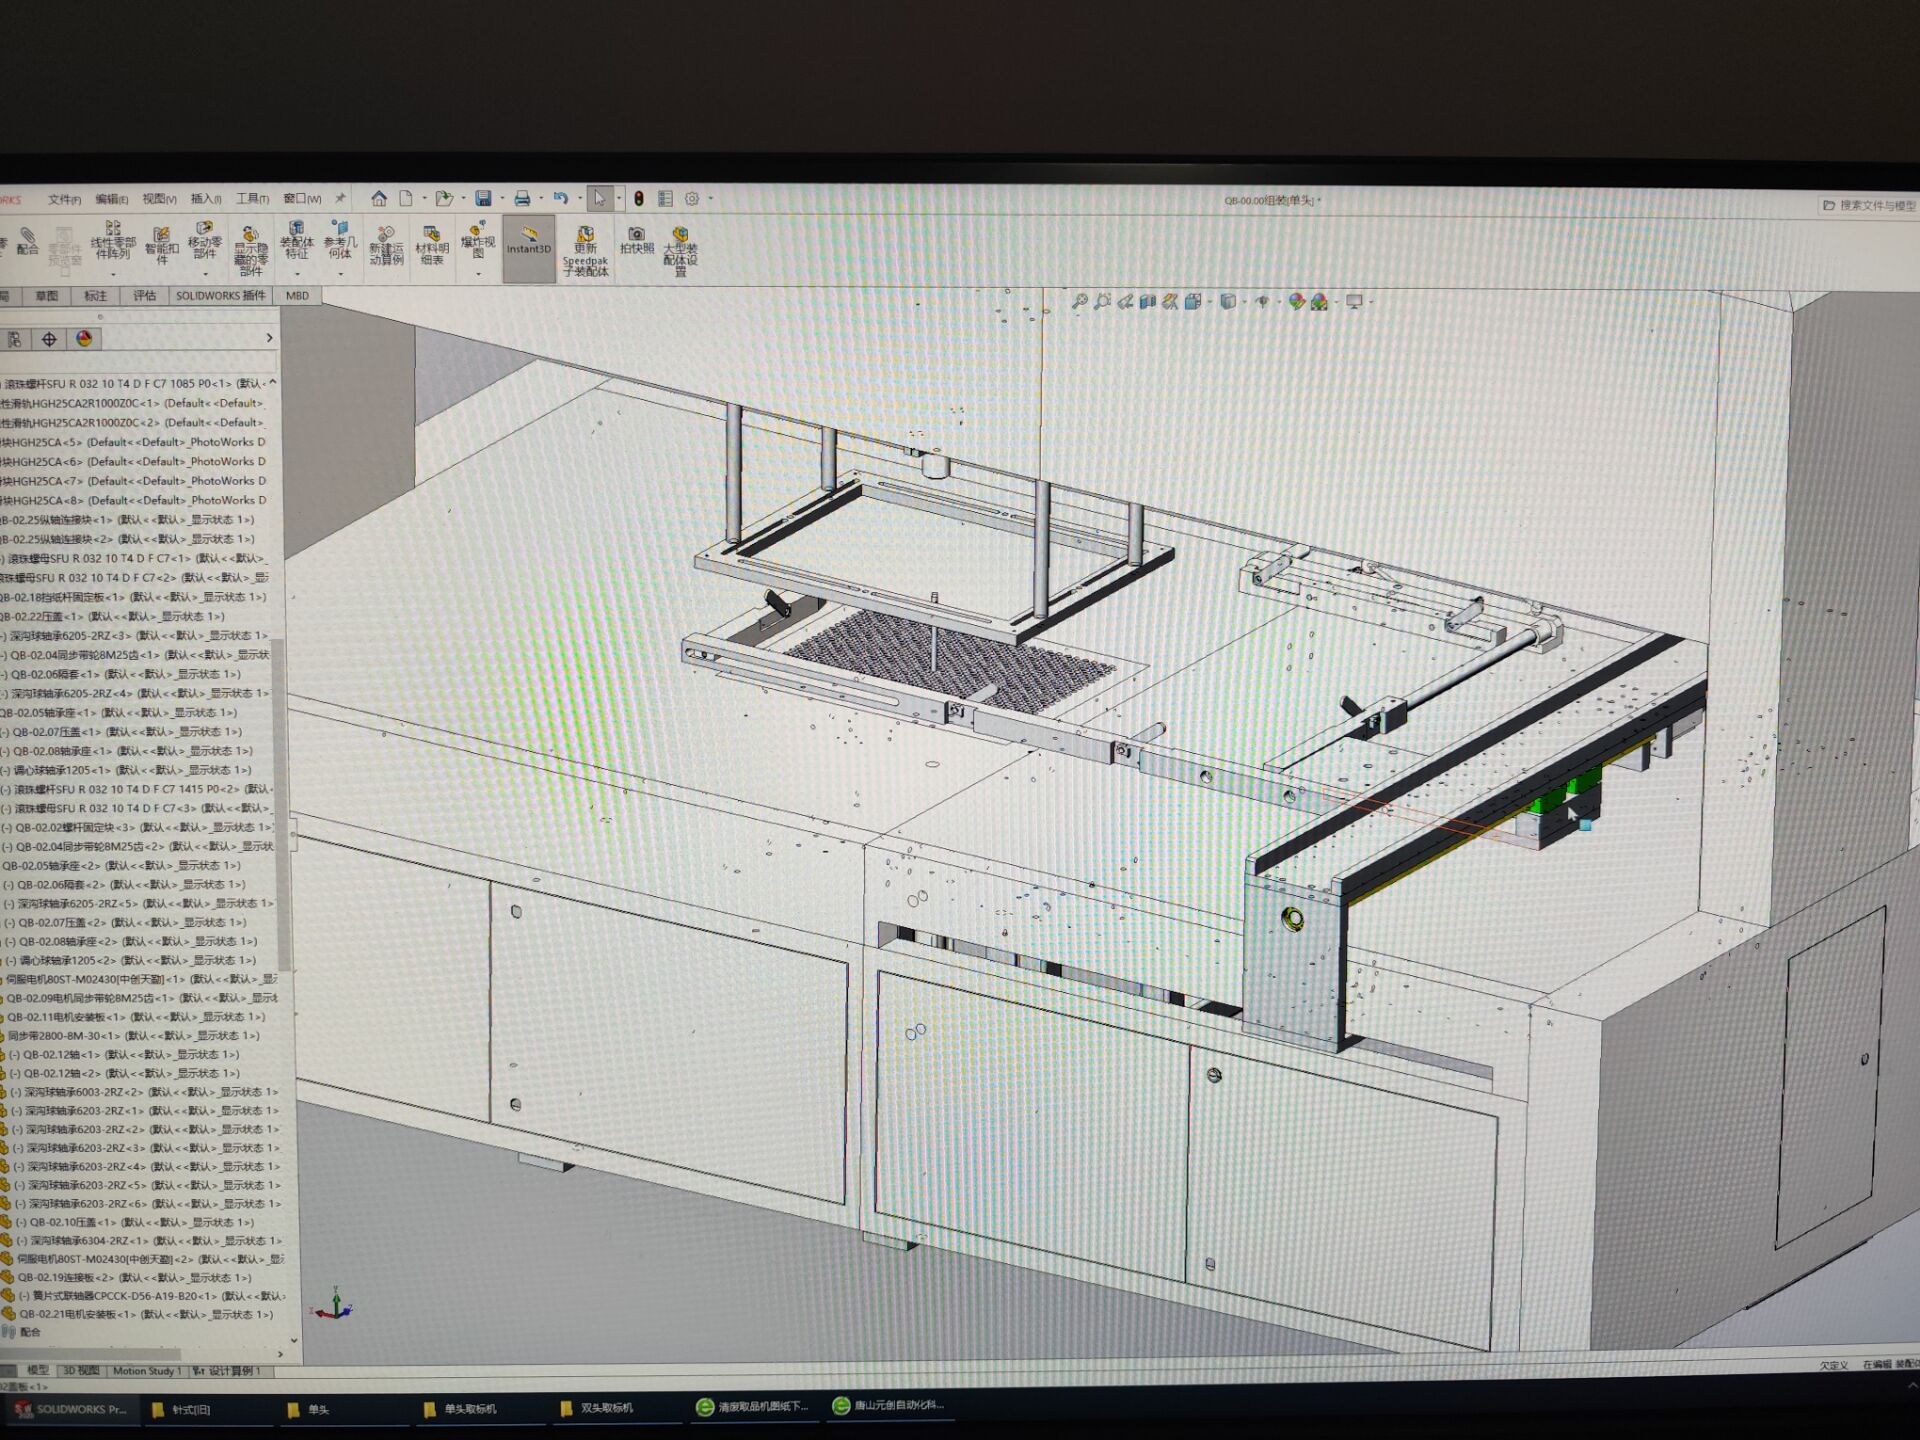Open View Orientation cube icon
This screenshot has width=1920, height=1440.
point(1192,301)
